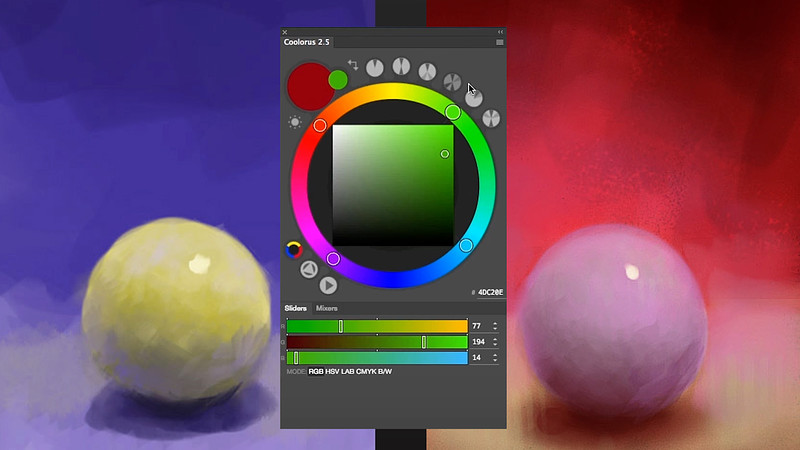This screenshot has width=800, height=450.
Task: Click the play arrow circular button
Action: tap(327, 285)
